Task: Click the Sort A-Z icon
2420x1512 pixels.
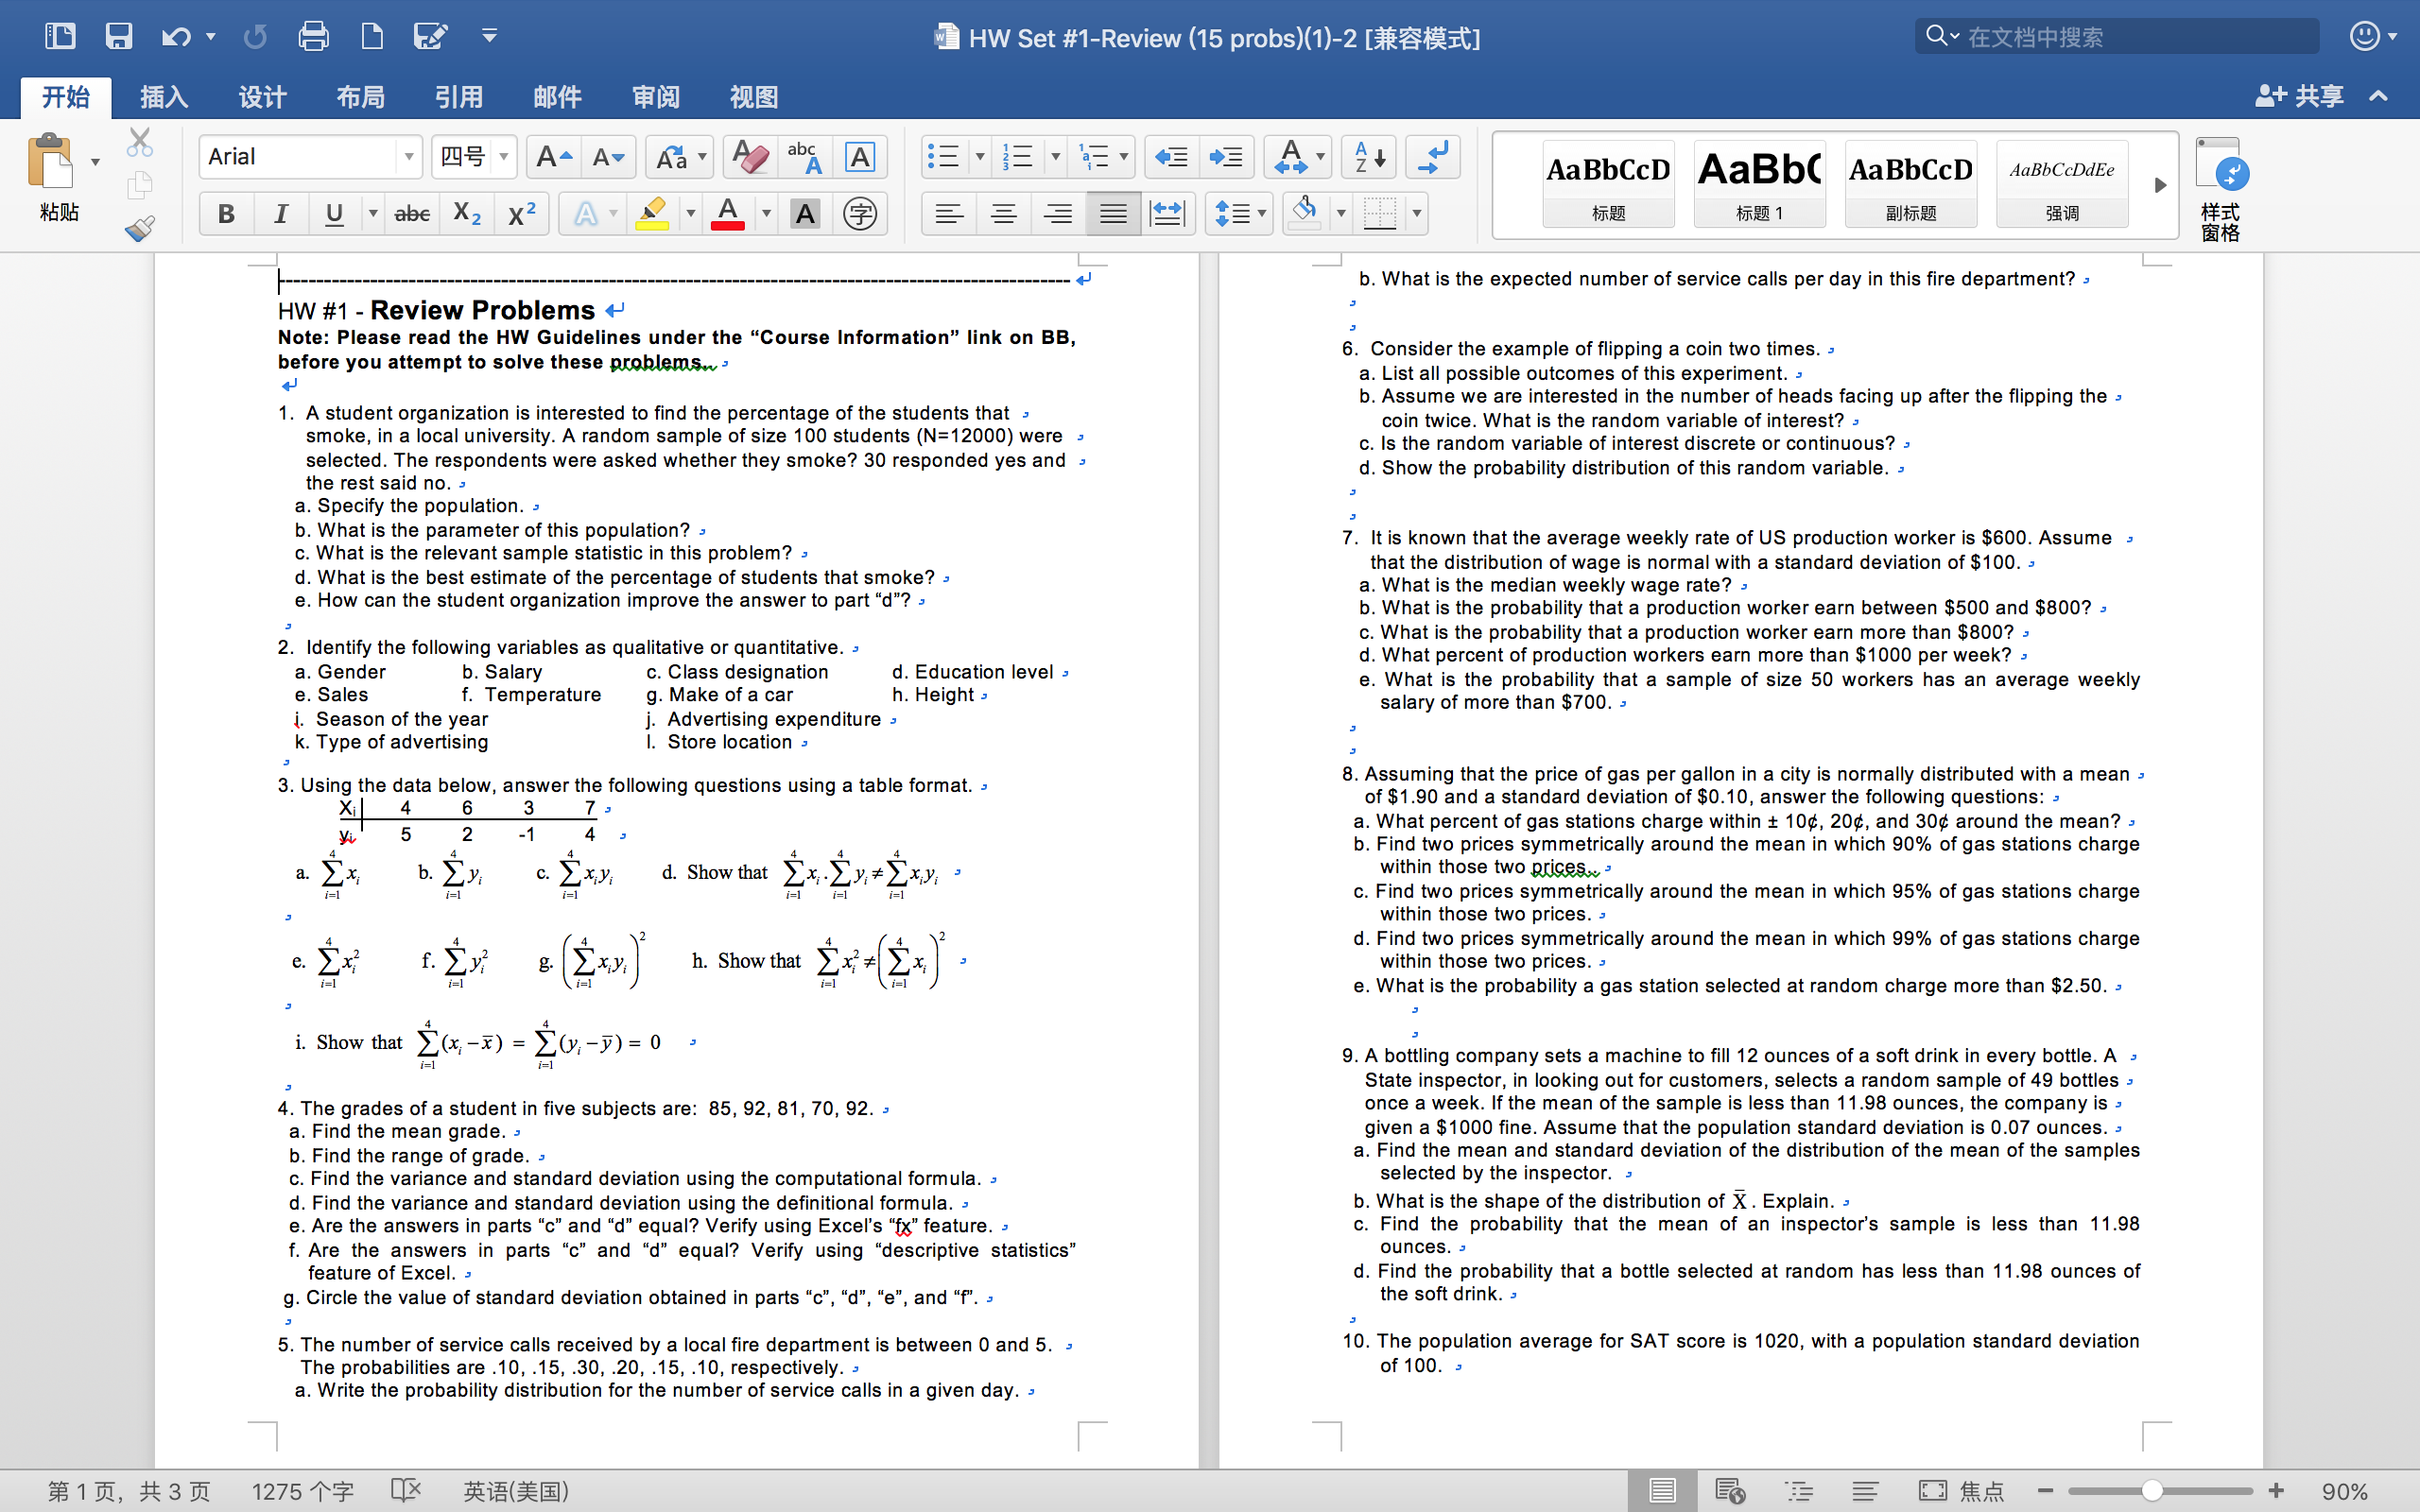Action: tap(1369, 157)
